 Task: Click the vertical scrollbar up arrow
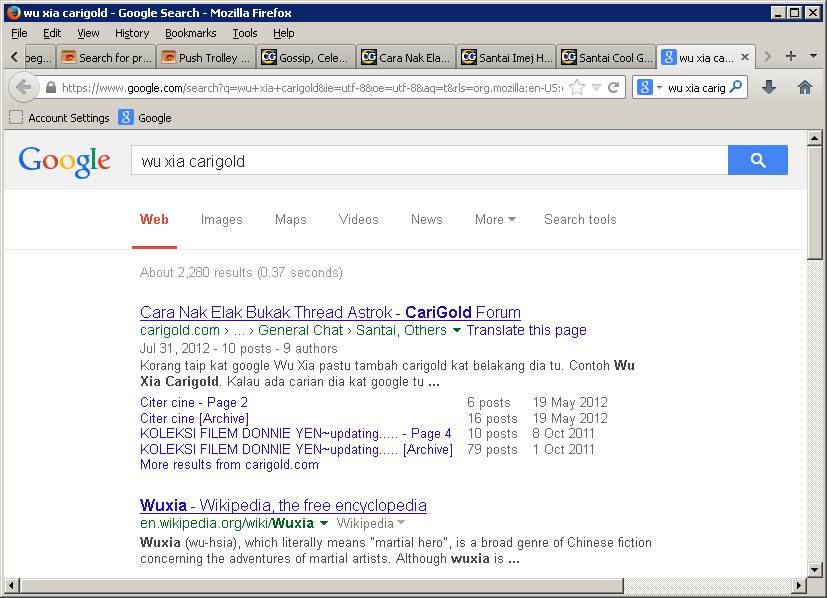[x=814, y=138]
